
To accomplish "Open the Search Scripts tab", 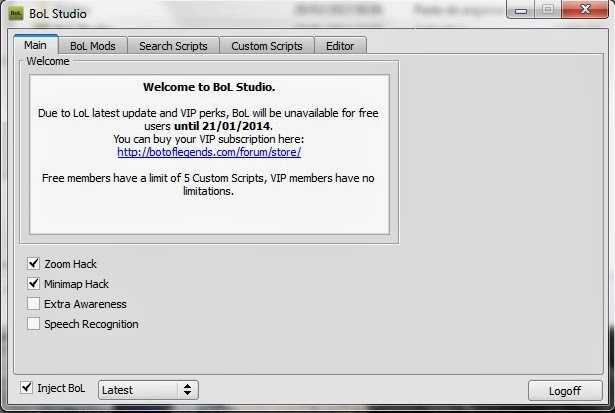I will tap(173, 46).
